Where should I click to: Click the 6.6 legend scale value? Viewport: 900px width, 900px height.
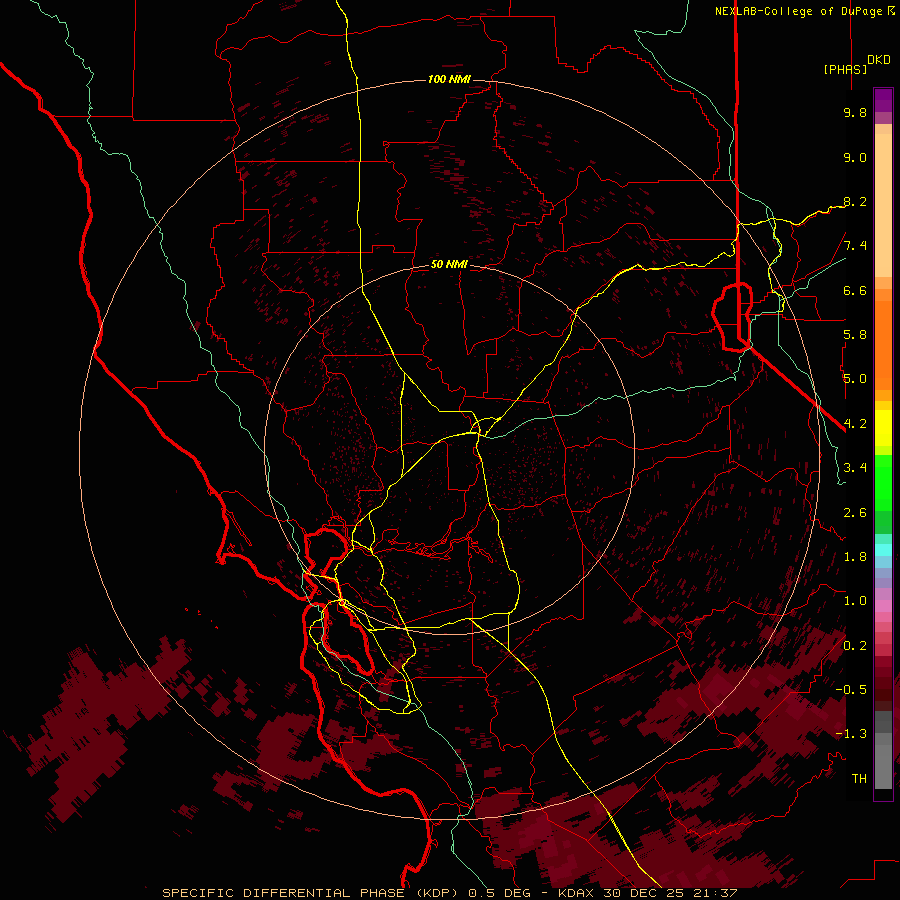tap(855, 290)
